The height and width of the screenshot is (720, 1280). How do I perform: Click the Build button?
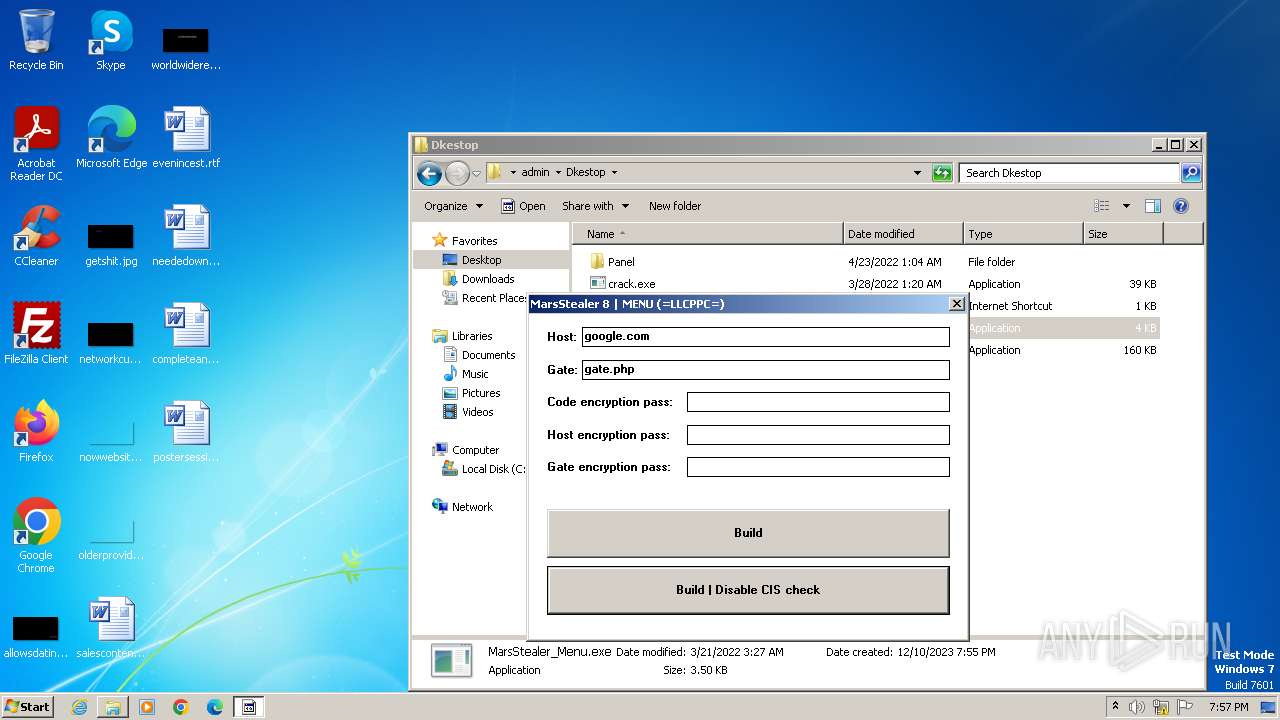748,533
